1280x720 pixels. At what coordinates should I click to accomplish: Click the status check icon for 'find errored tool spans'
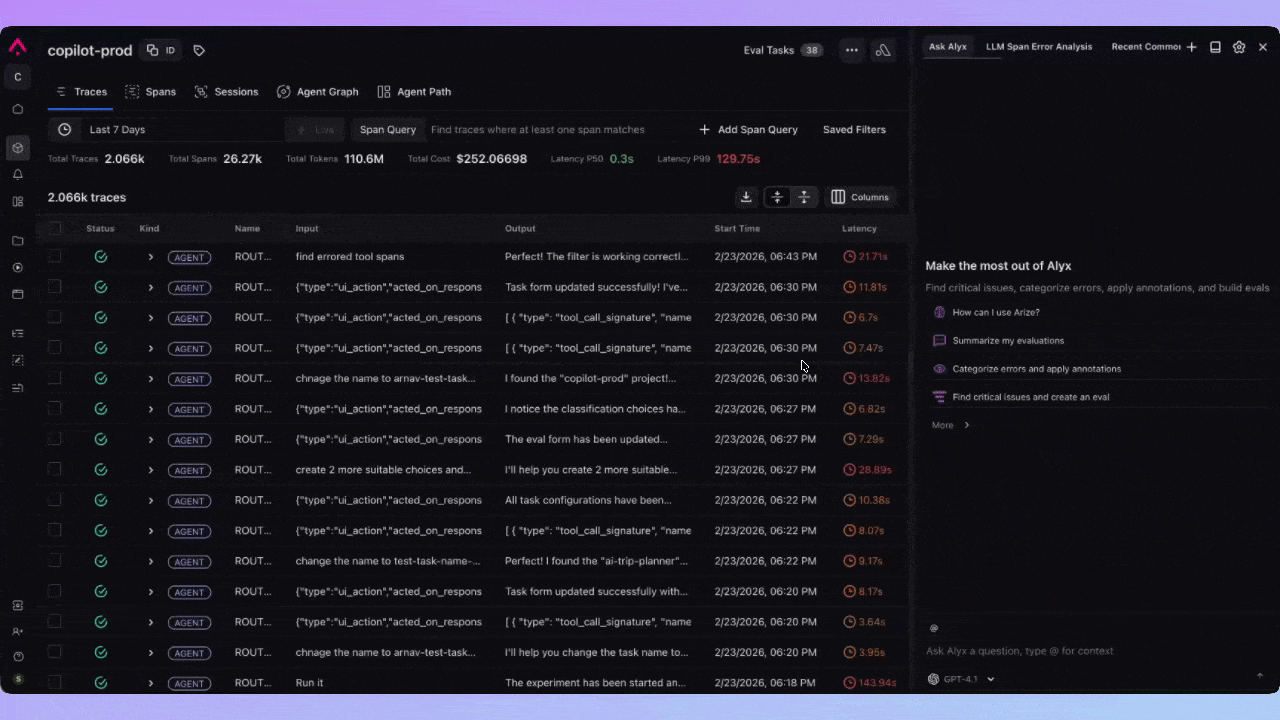(101, 257)
